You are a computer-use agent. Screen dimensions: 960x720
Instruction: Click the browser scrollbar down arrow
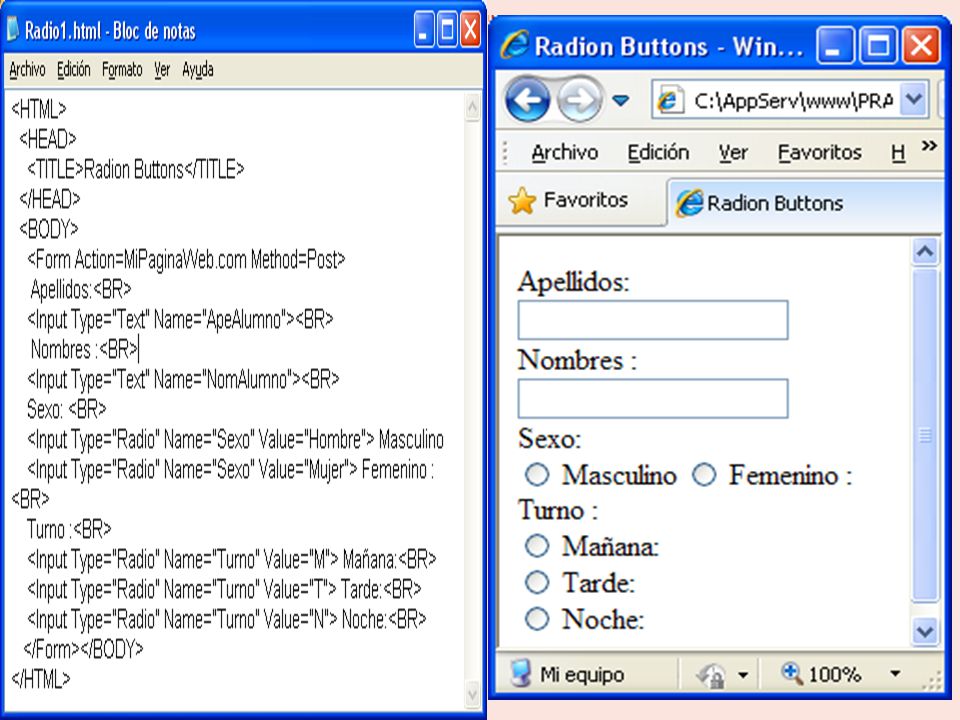pos(925,631)
